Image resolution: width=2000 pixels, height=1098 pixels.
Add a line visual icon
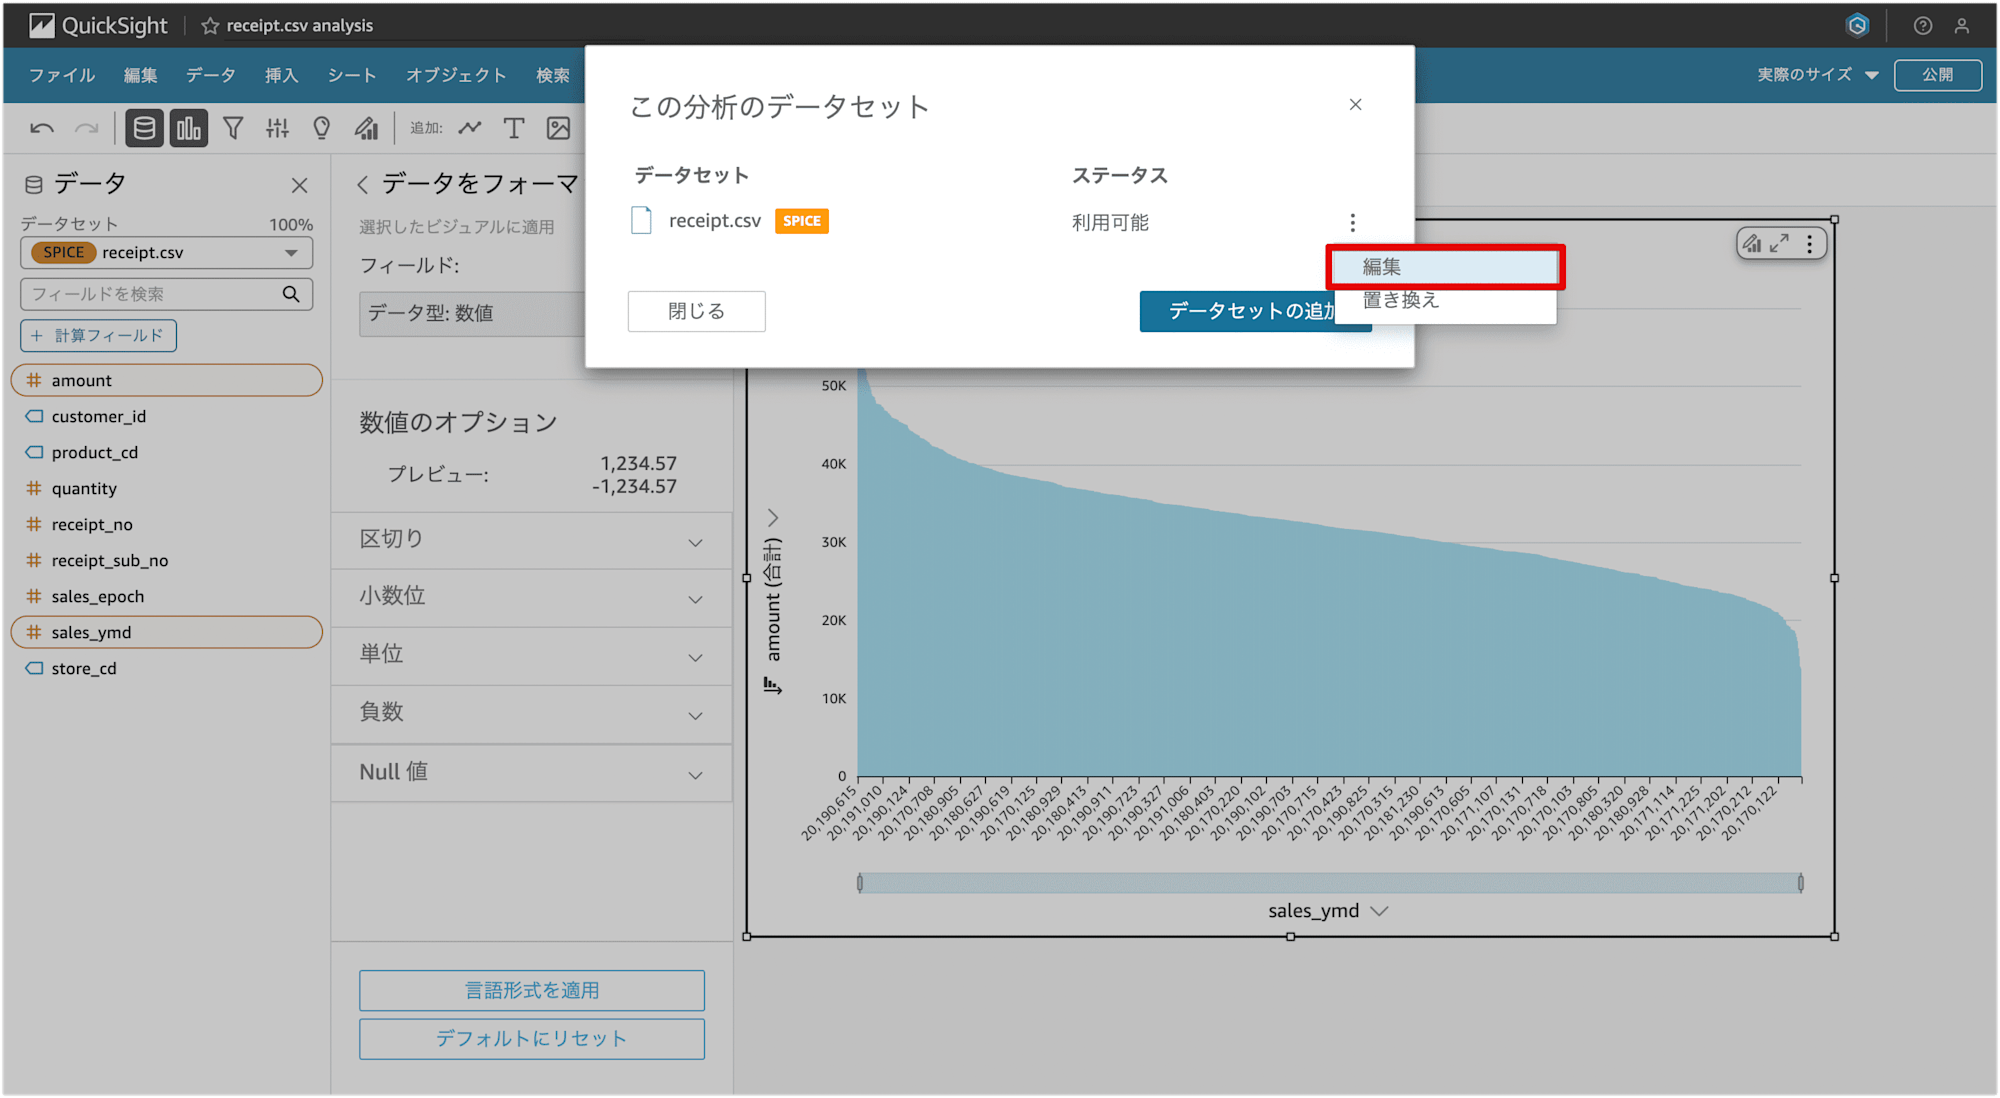470,128
